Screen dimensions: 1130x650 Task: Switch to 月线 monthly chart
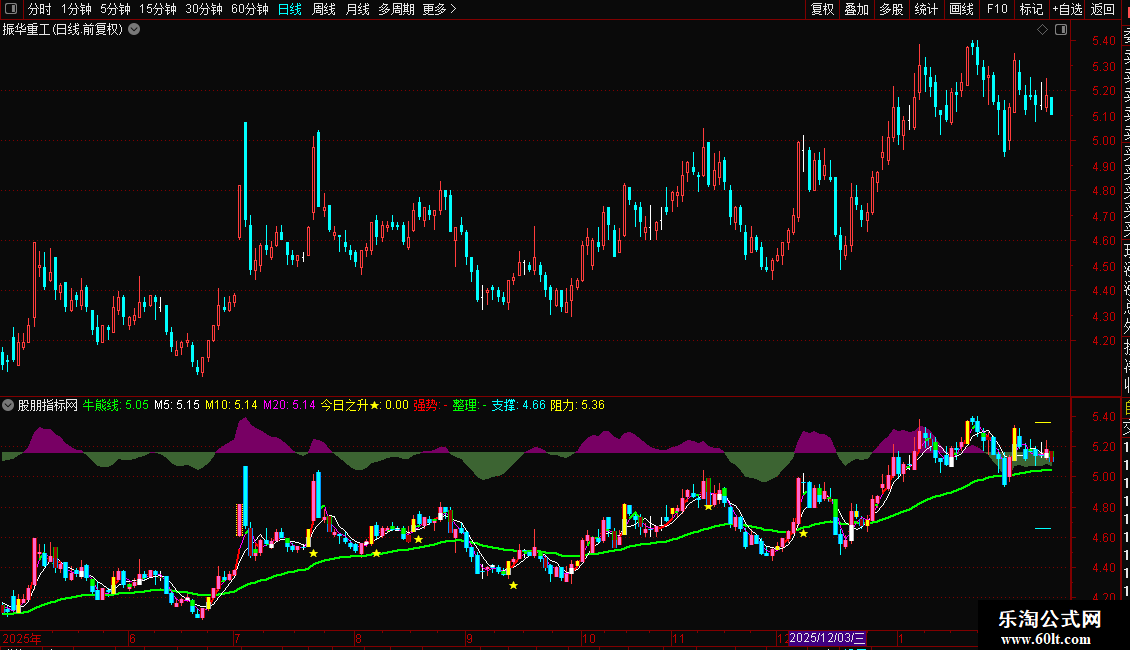click(x=357, y=9)
